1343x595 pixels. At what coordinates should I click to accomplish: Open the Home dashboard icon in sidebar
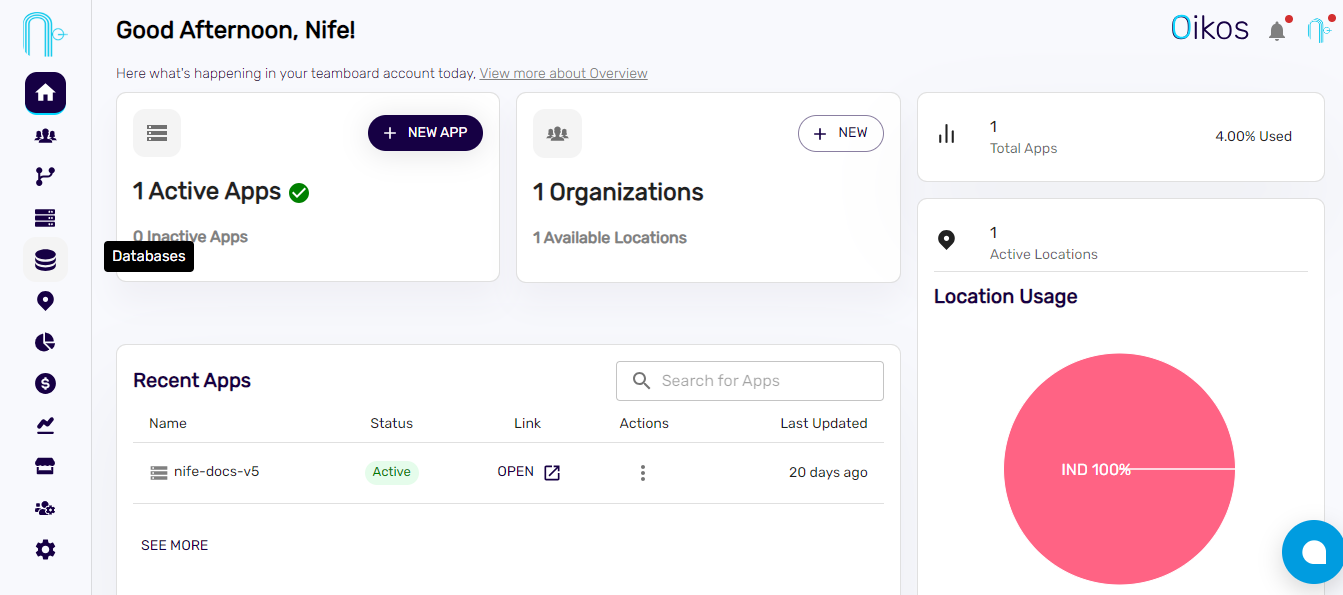pos(45,93)
